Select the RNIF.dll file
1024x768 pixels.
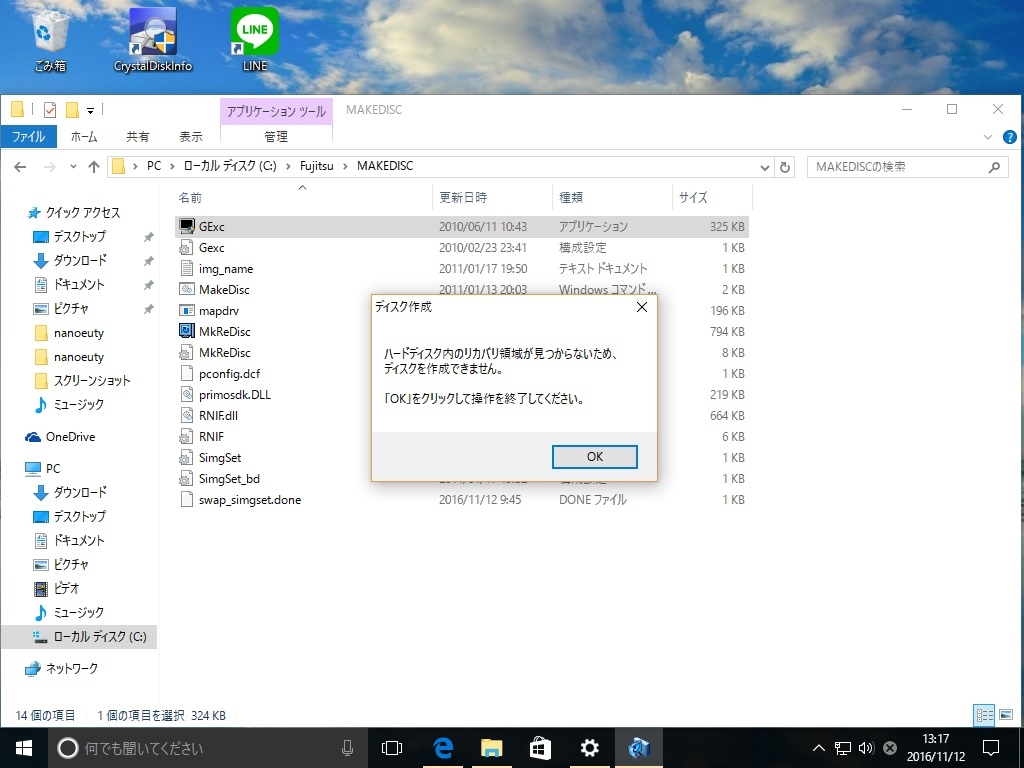click(274, 415)
